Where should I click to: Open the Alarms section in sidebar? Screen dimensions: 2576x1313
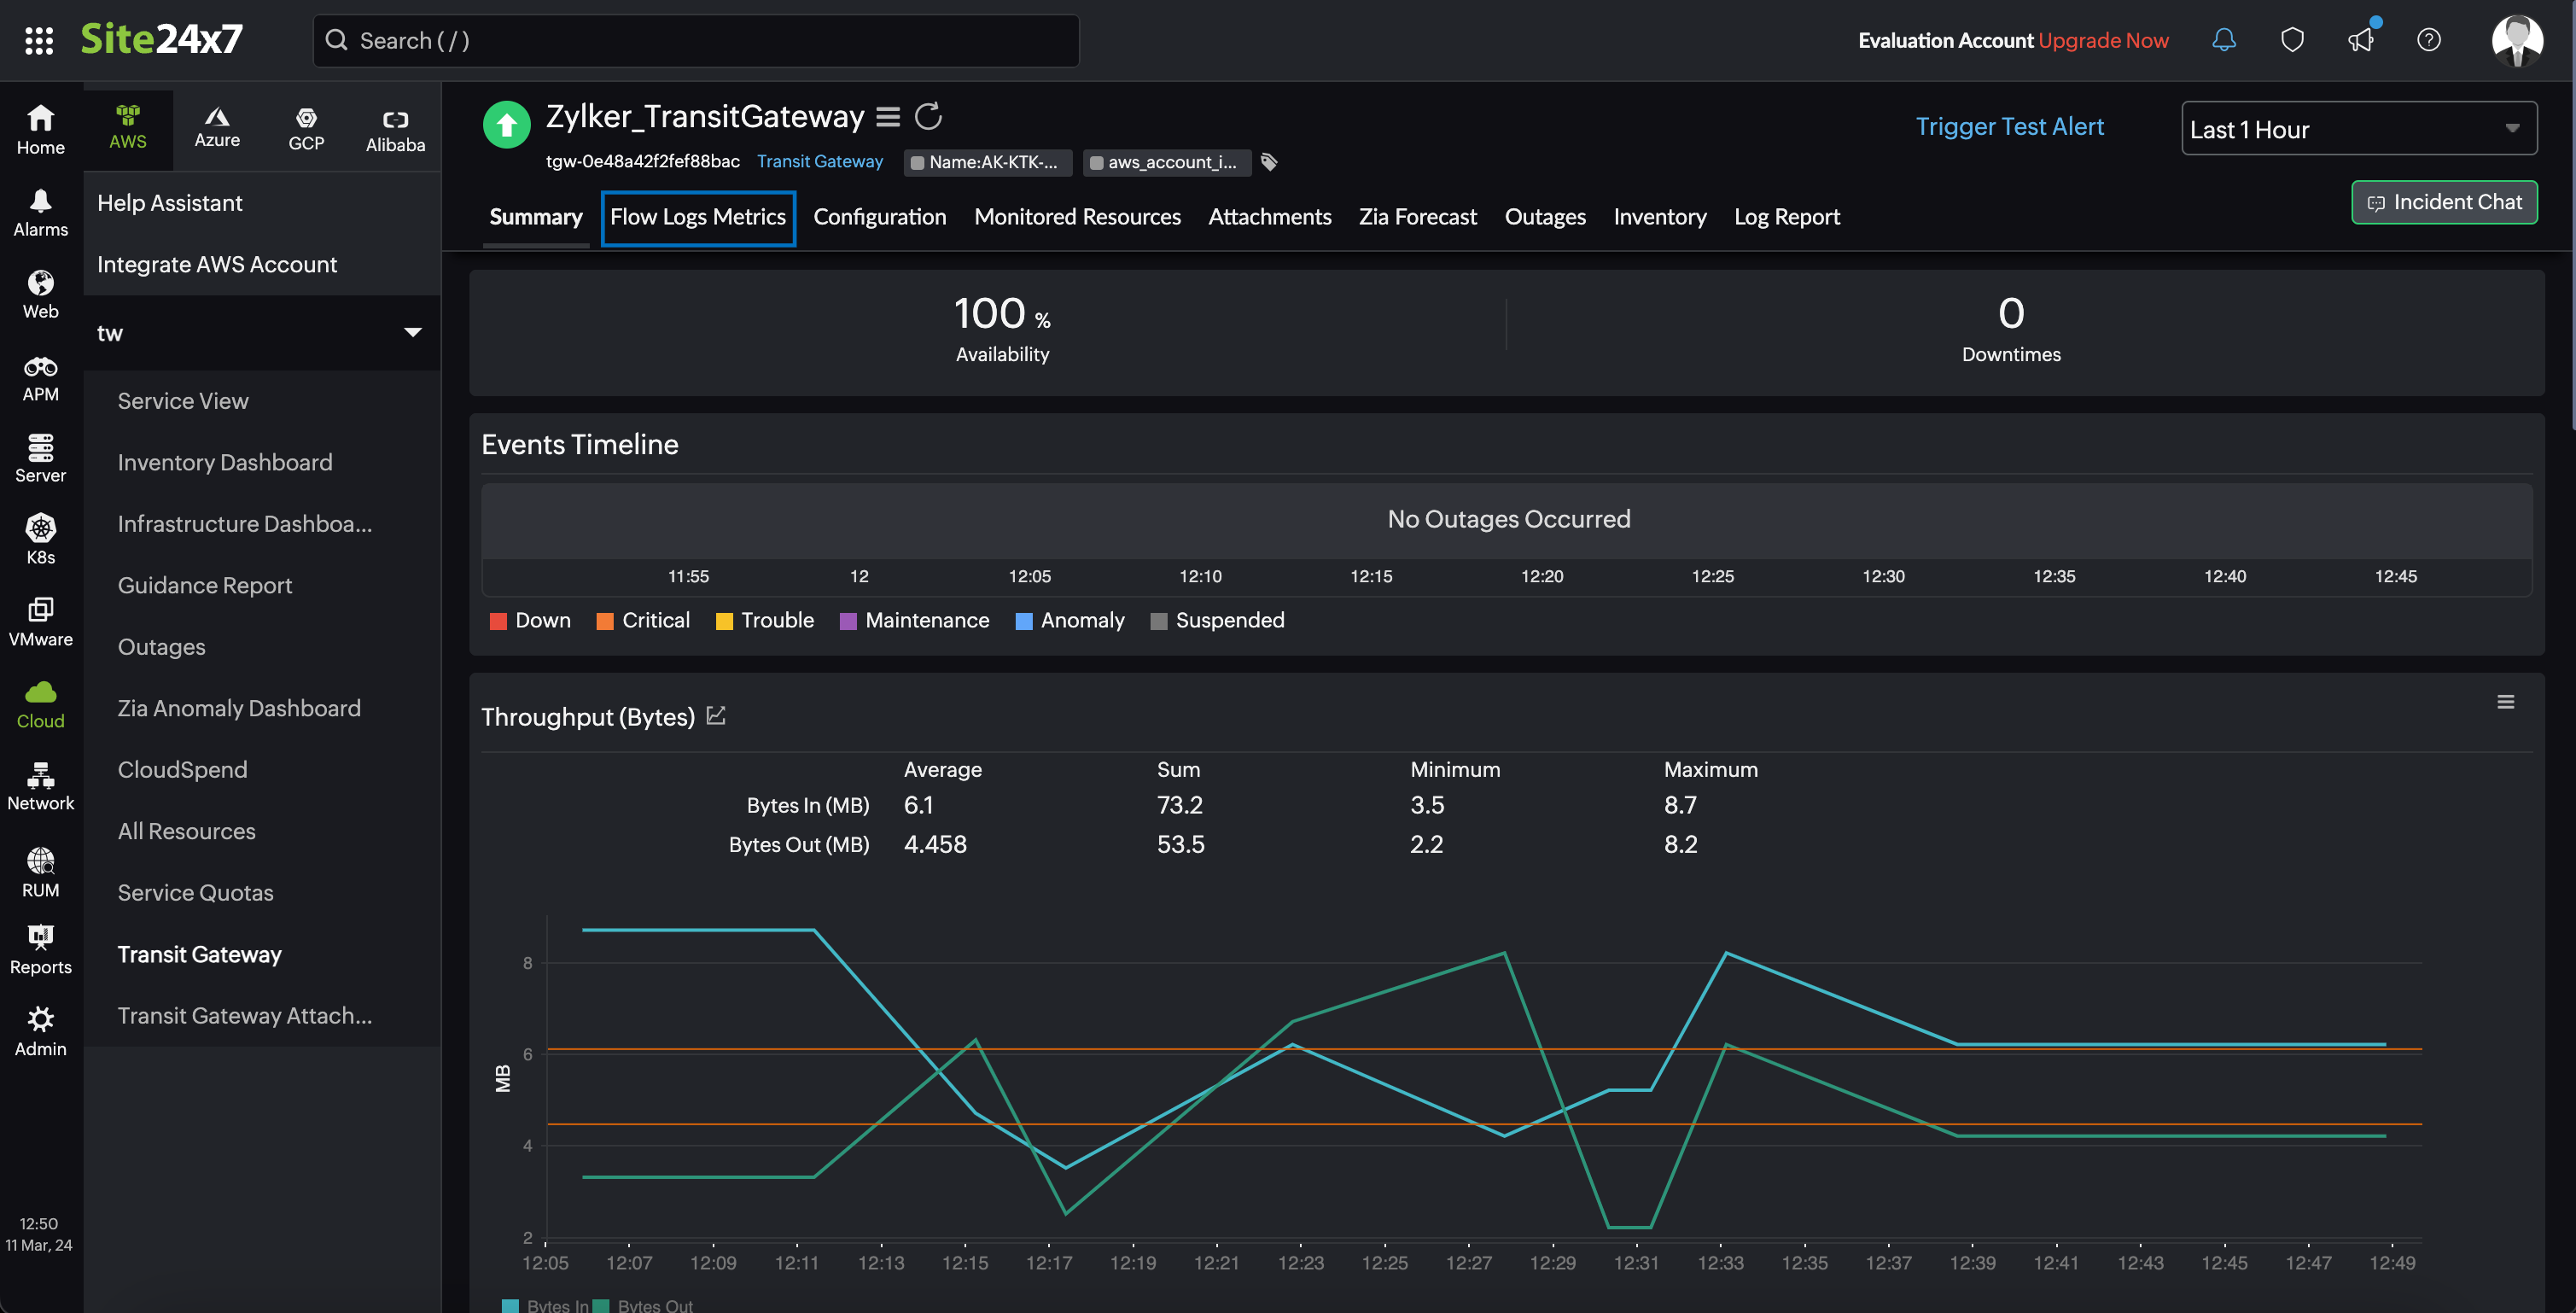(40, 212)
